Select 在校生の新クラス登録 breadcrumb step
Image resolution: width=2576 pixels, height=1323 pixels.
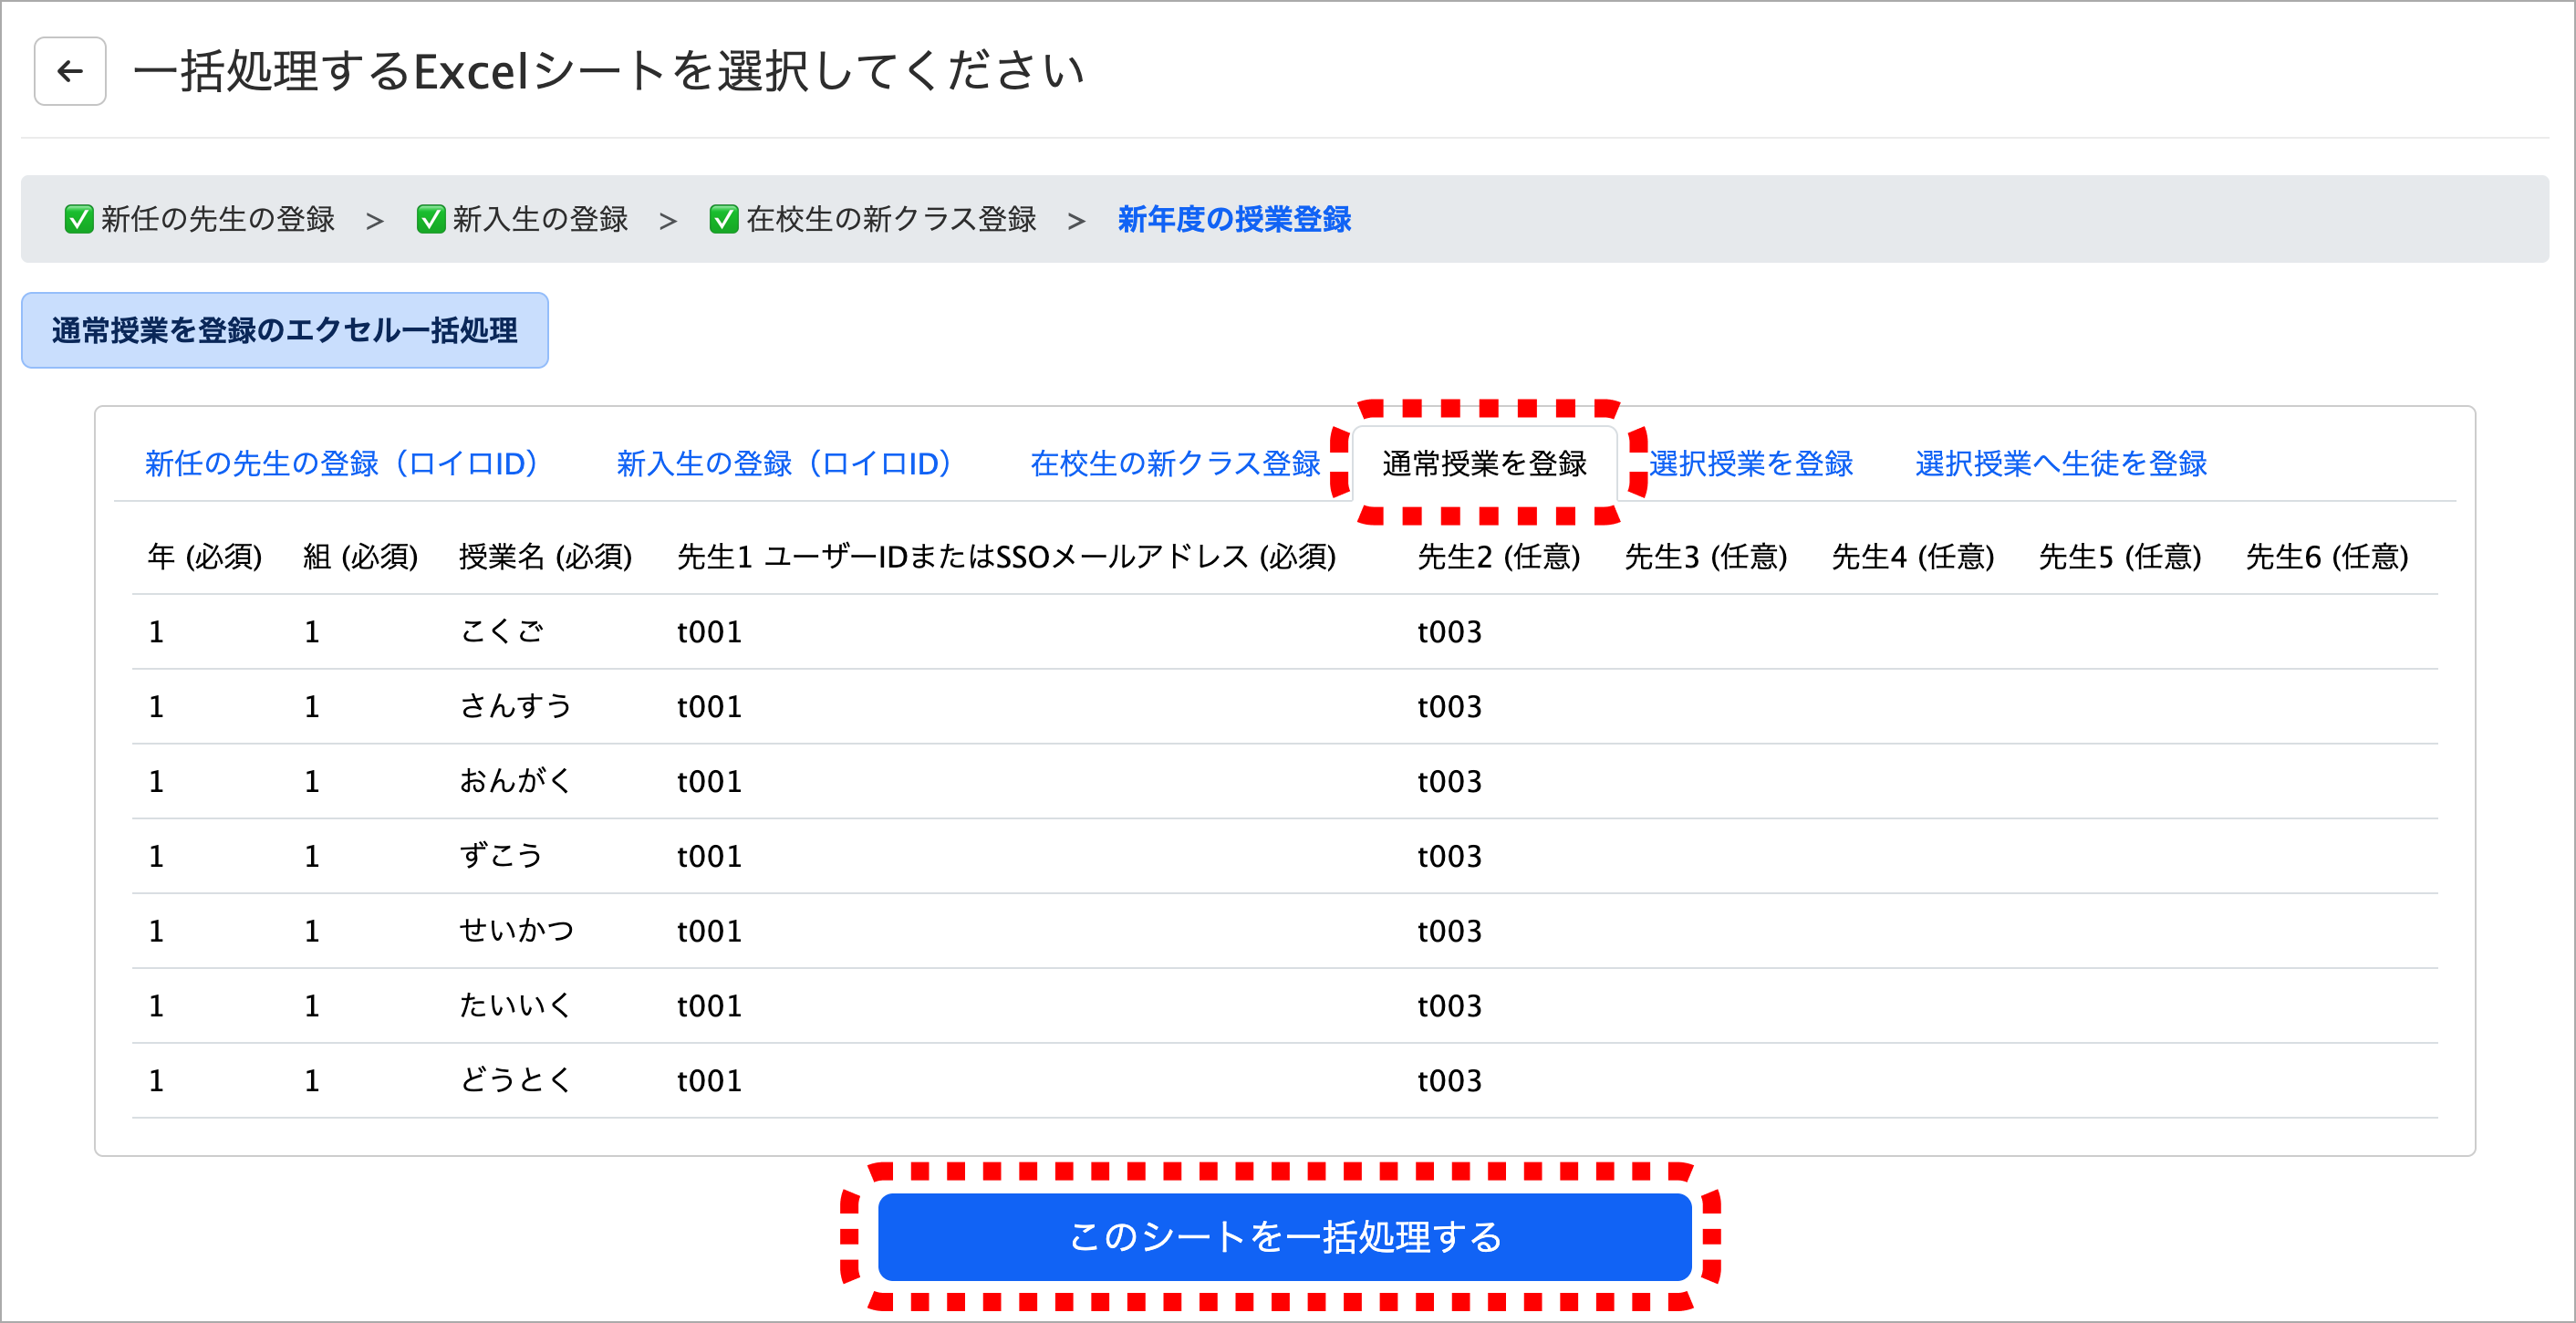point(890,219)
